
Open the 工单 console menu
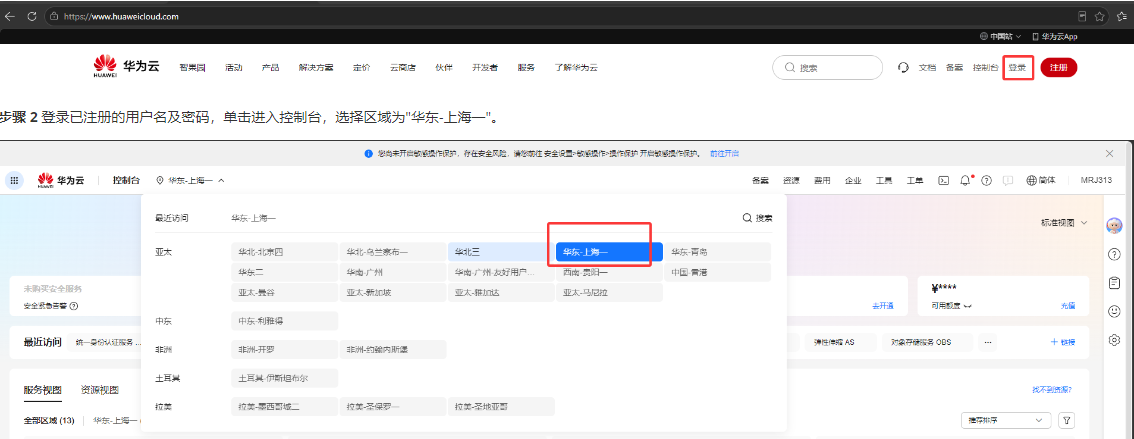915,180
